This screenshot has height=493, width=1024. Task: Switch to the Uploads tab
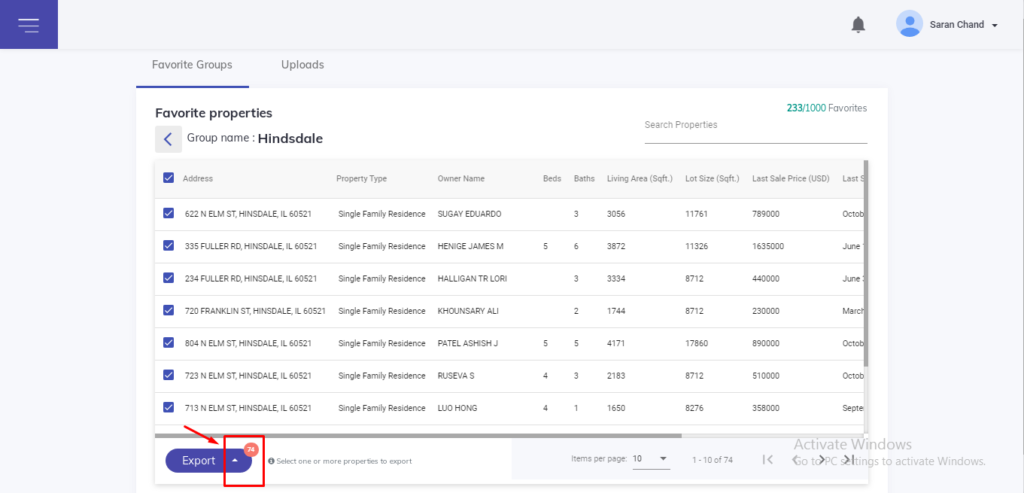[302, 65]
